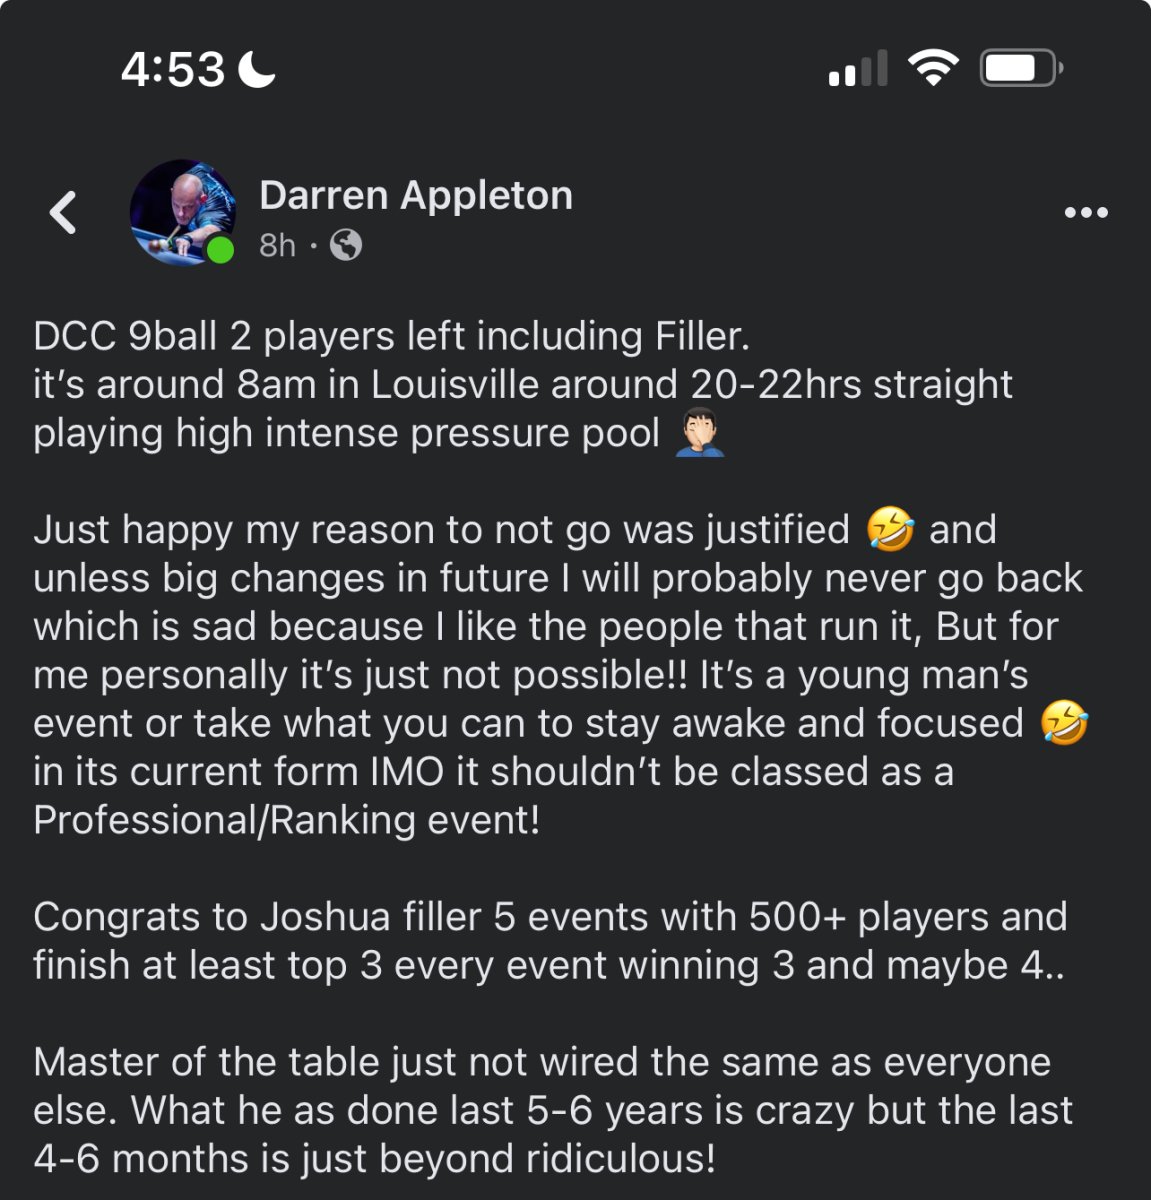This screenshot has height=1200, width=1151.
Task: Tap the globe public privacy icon
Action: (346, 245)
